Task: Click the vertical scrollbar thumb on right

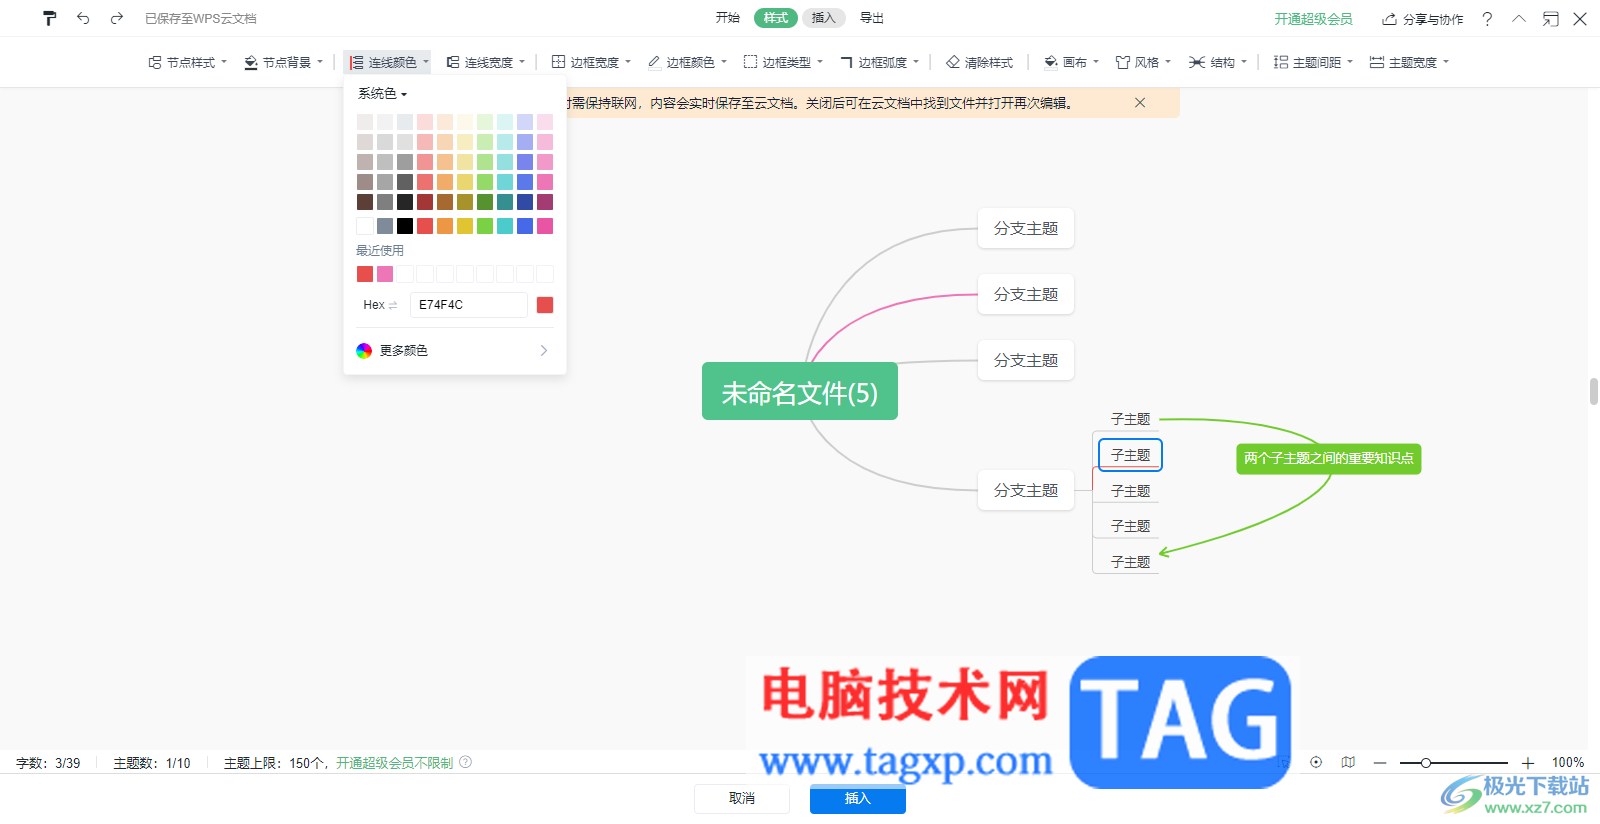Action: 1594,391
